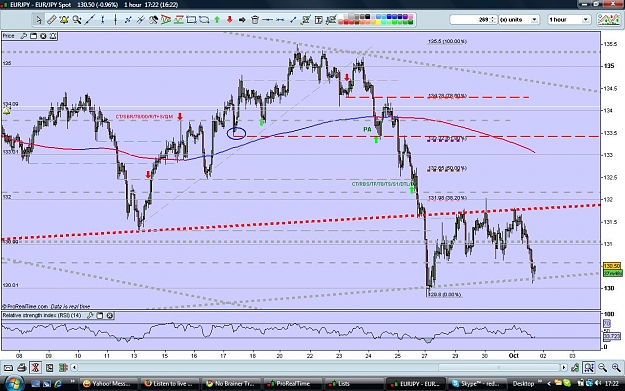Toggle the boxed zoom-fit icon
Screen dimensions: 625x391
click(589, 367)
